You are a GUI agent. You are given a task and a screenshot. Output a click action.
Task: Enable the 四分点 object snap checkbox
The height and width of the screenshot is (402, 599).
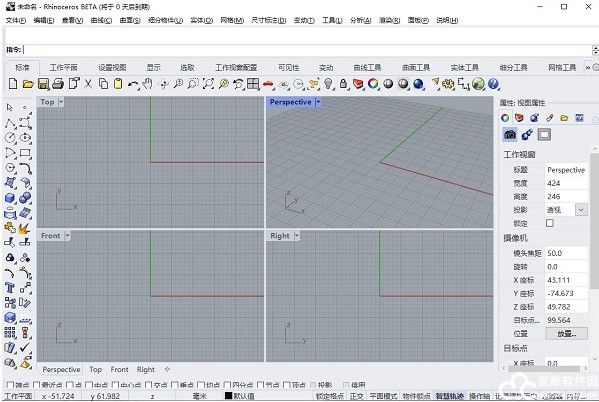[227, 385]
